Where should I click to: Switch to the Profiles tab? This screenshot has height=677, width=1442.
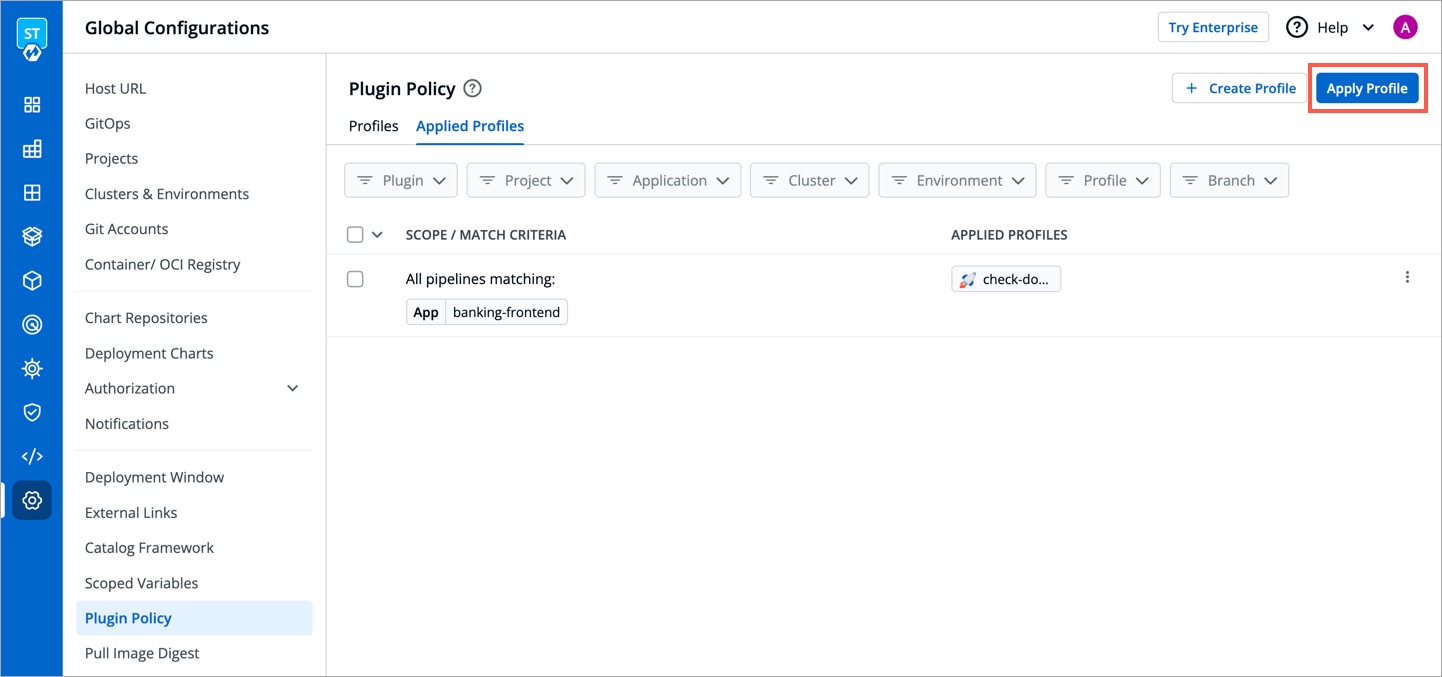373,126
